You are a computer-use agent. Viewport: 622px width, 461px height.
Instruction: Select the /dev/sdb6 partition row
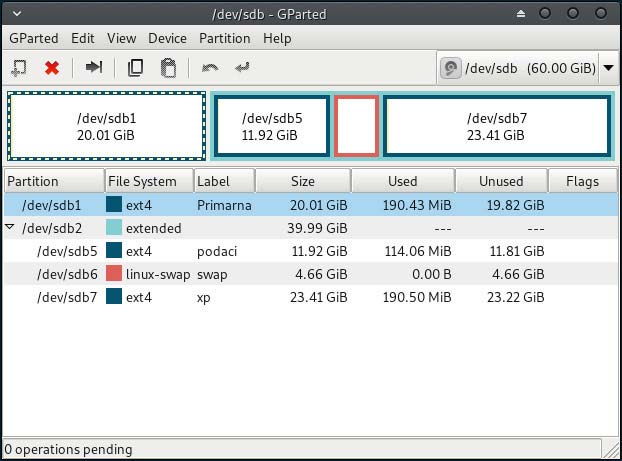point(311,274)
